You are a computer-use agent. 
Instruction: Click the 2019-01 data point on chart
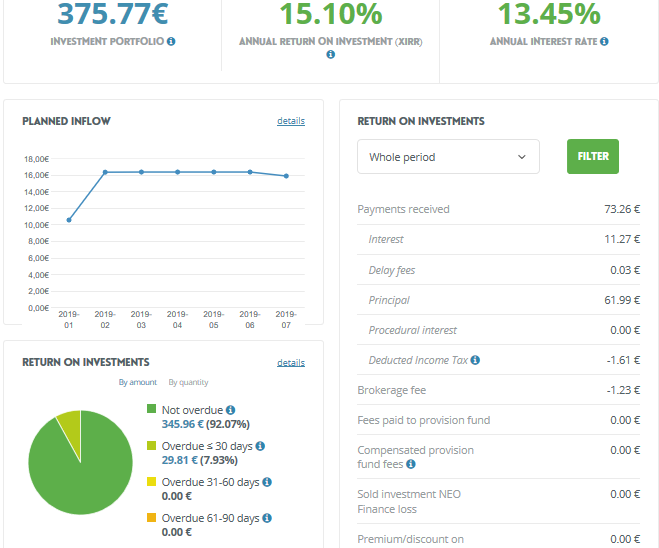tap(69, 220)
